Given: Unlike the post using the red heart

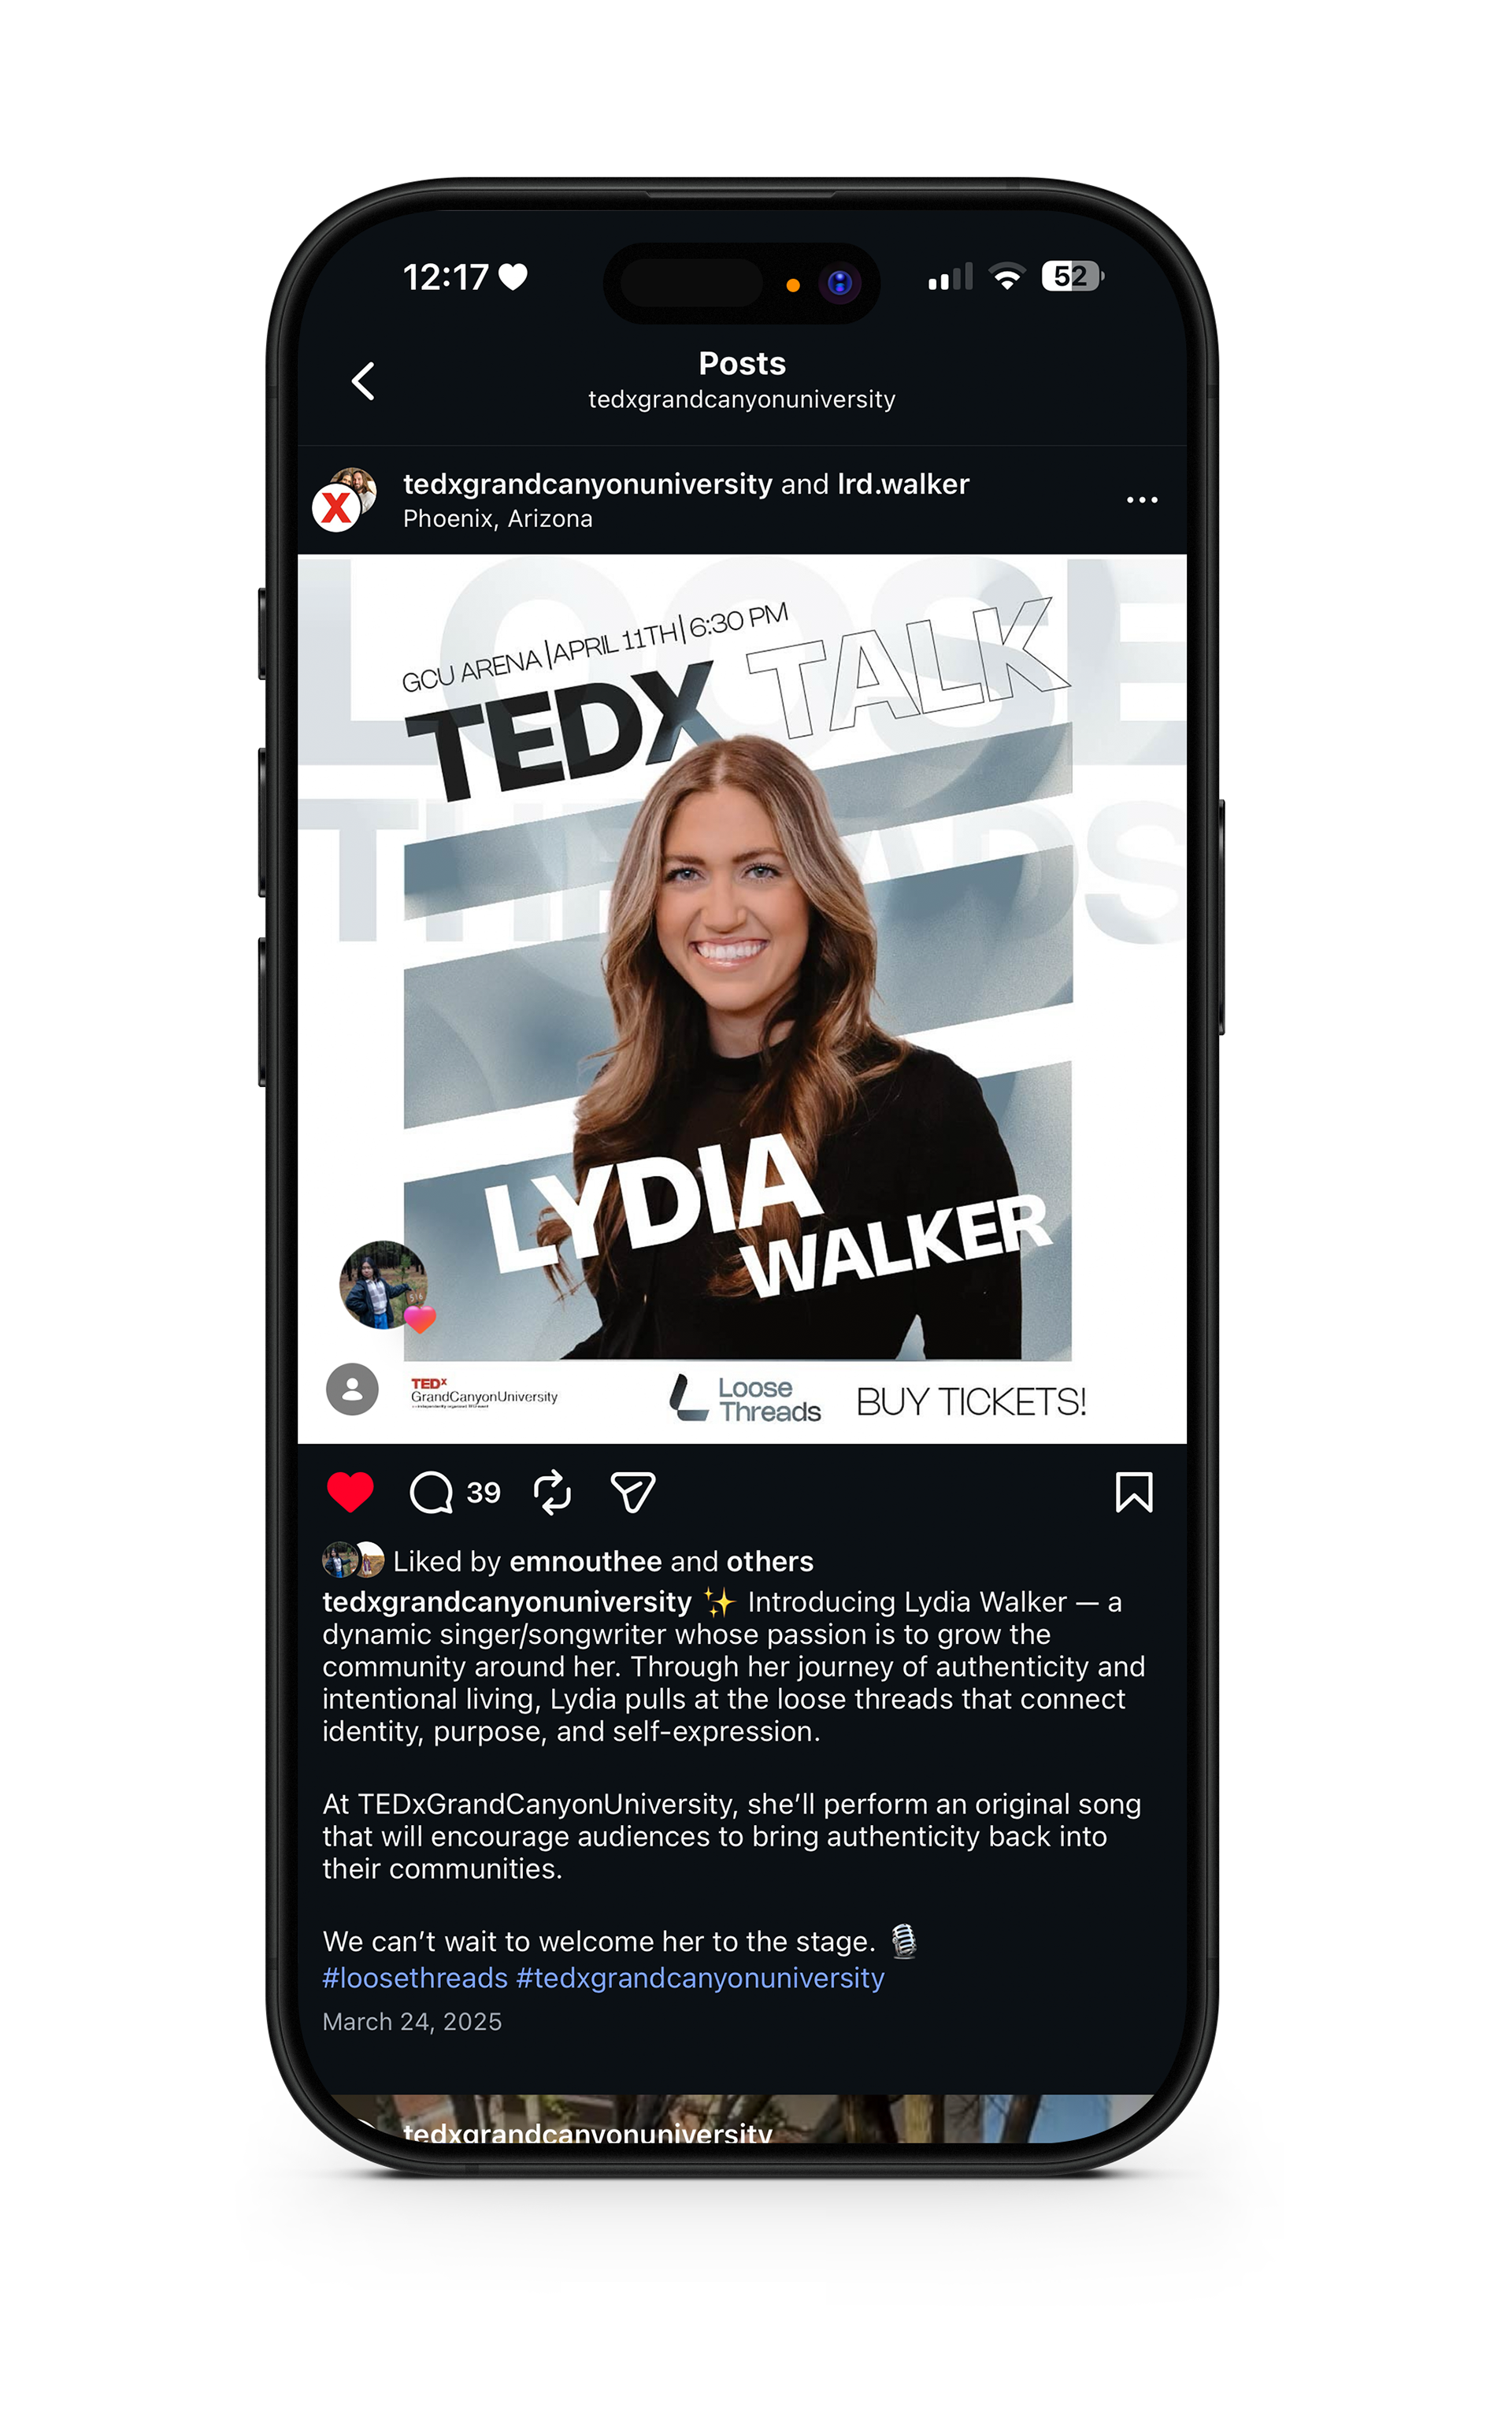Looking at the screenshot, I should [350, 1492].
